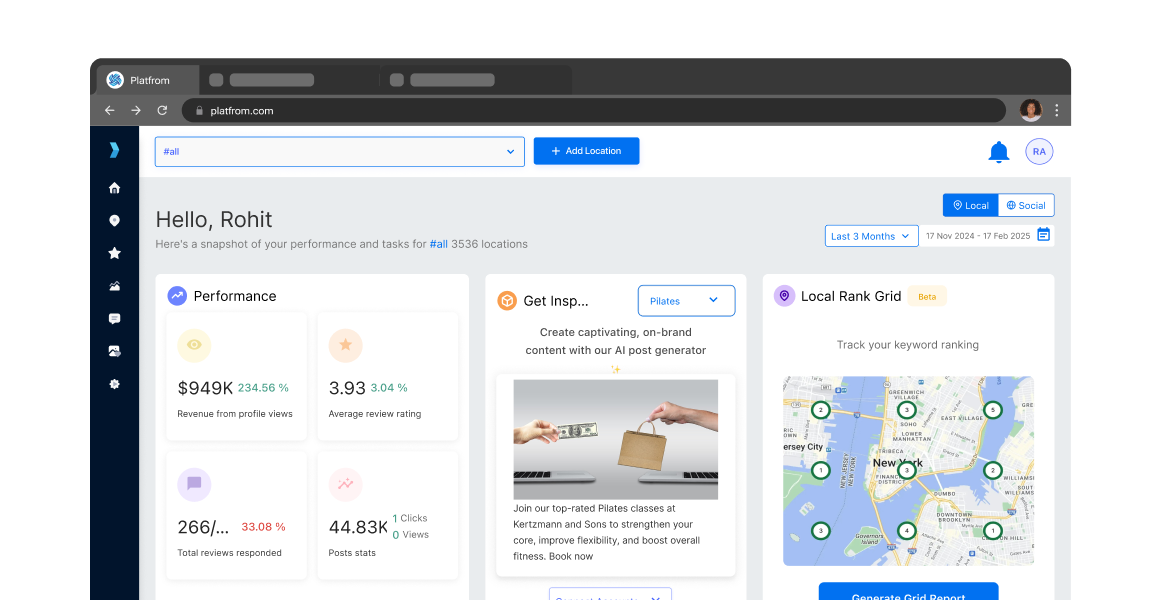Click the 3.04 % rating change
The width and height of the screenshot is (1160, 600).
(389, 388)
